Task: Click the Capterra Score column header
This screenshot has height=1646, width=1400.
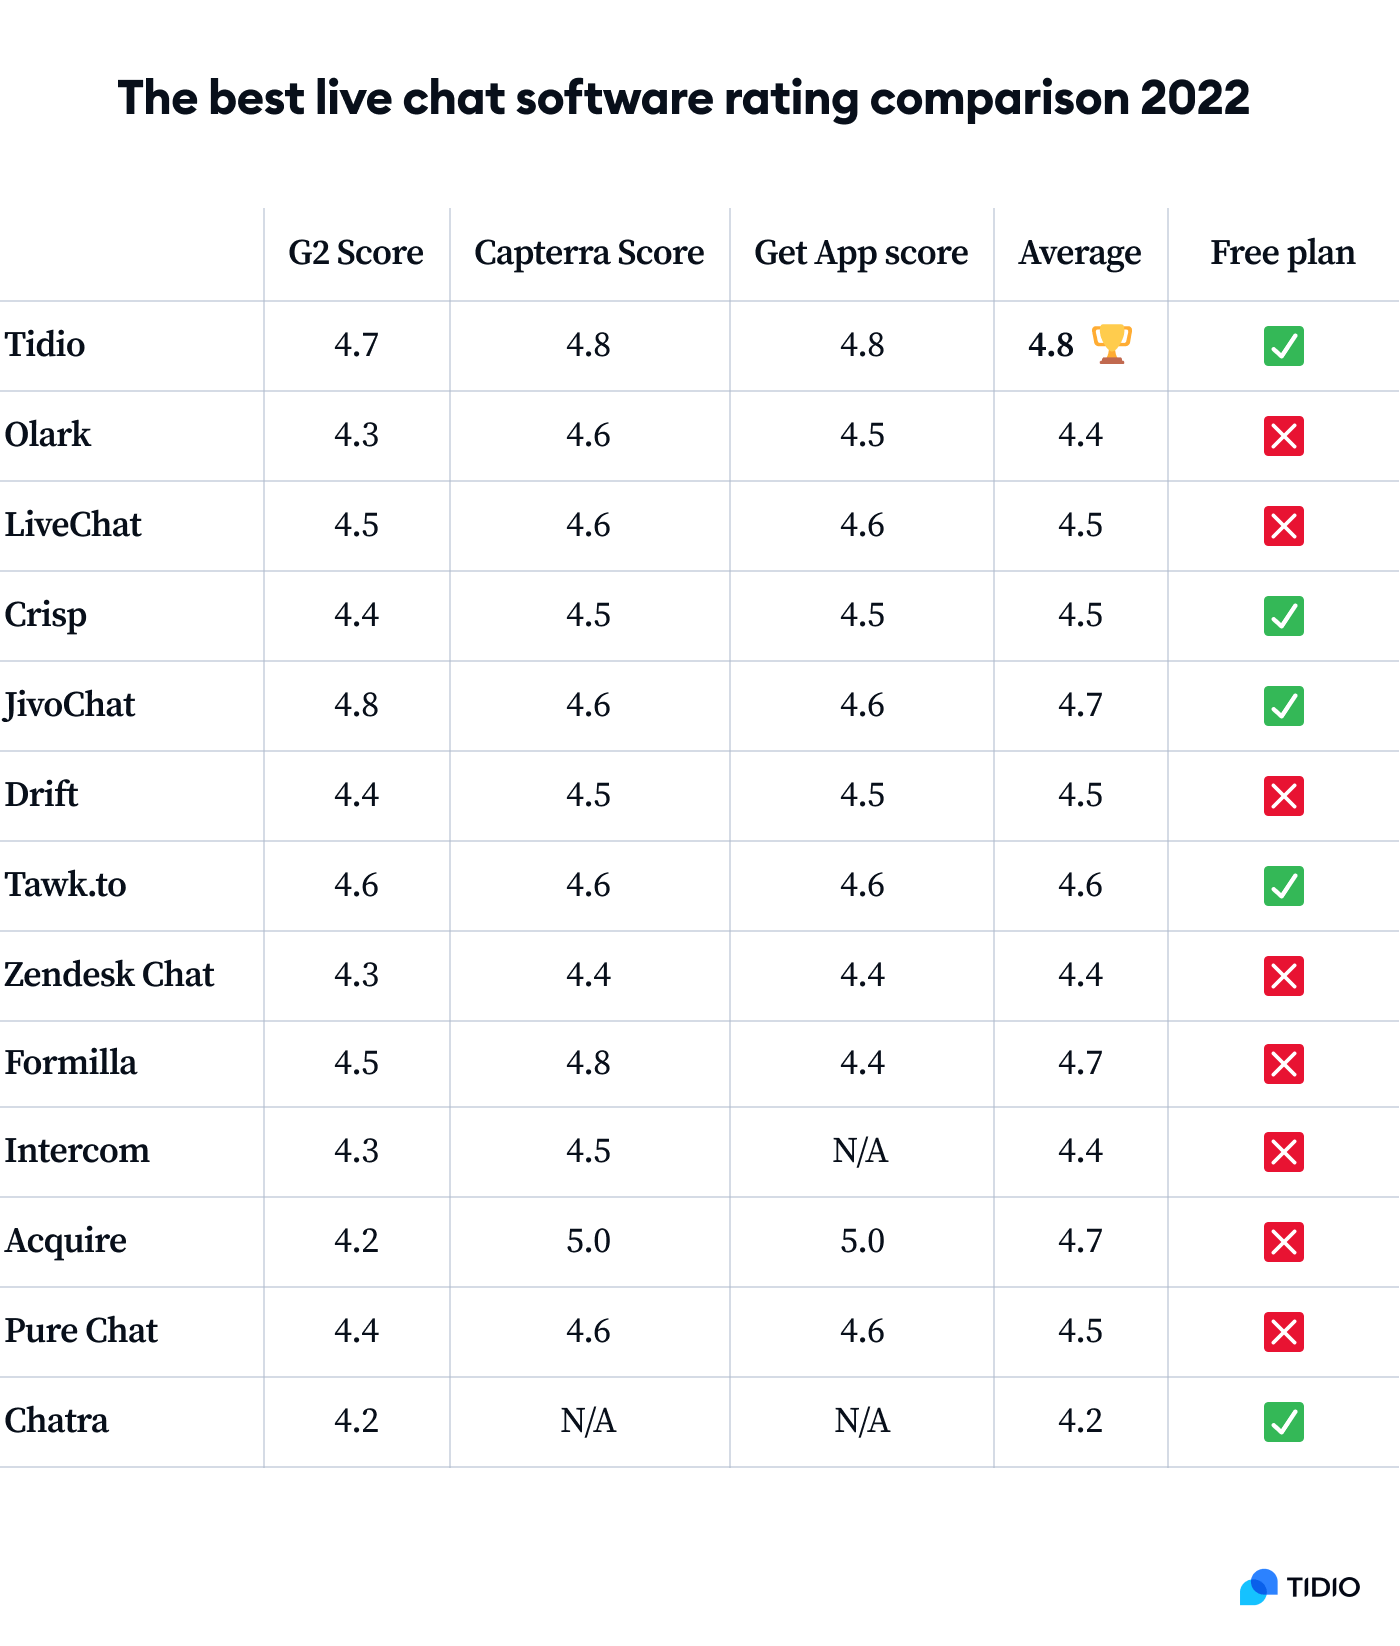Action: [x=589, y=253]
